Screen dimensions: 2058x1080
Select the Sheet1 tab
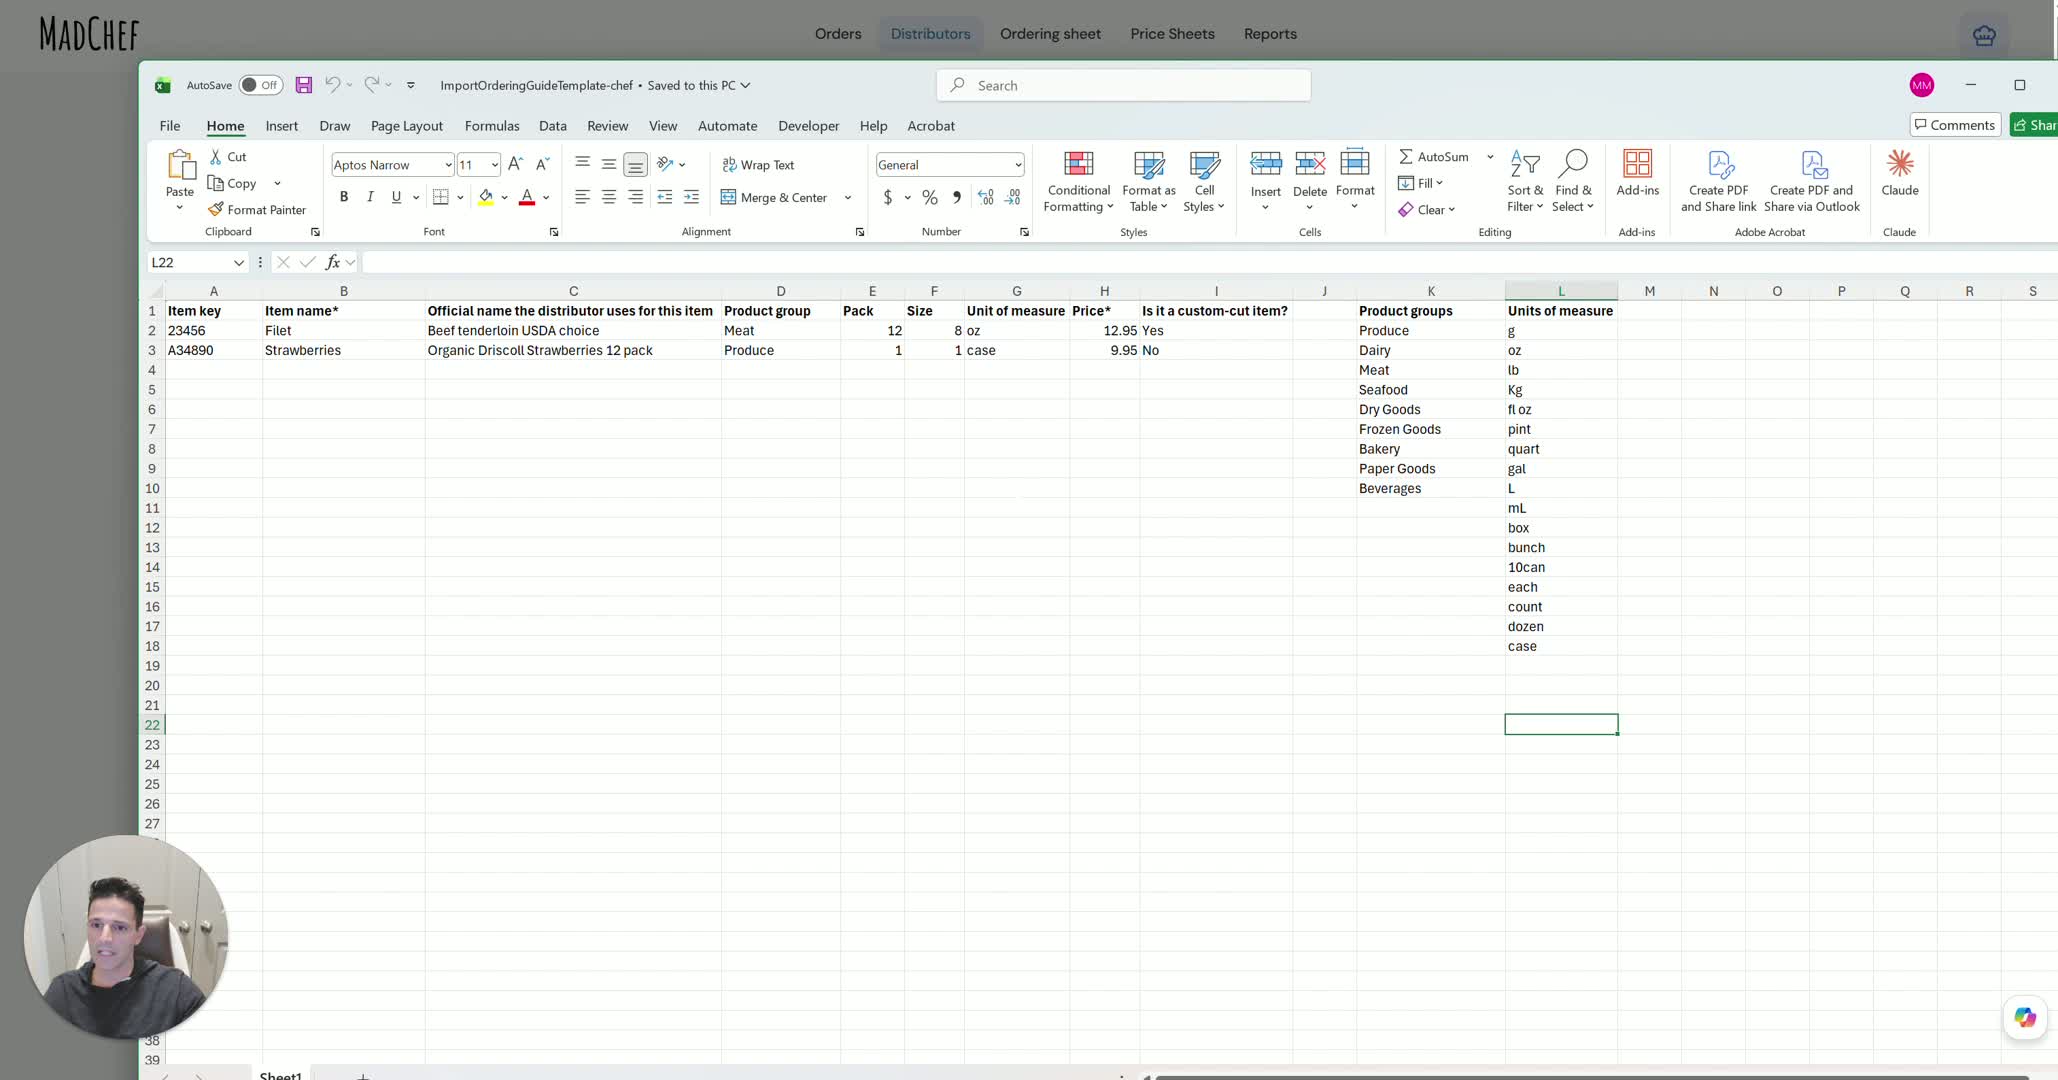click(x=280, y=1075)
